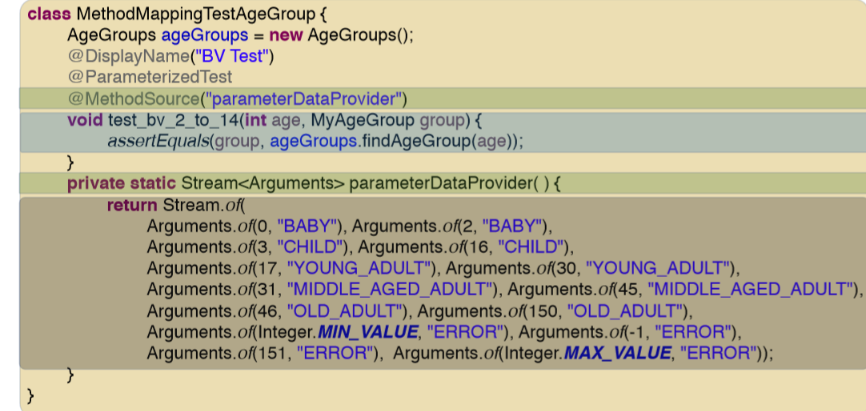Click the new AgeGroups() constructor call
The image size is (866, 411).
point(340,35)
